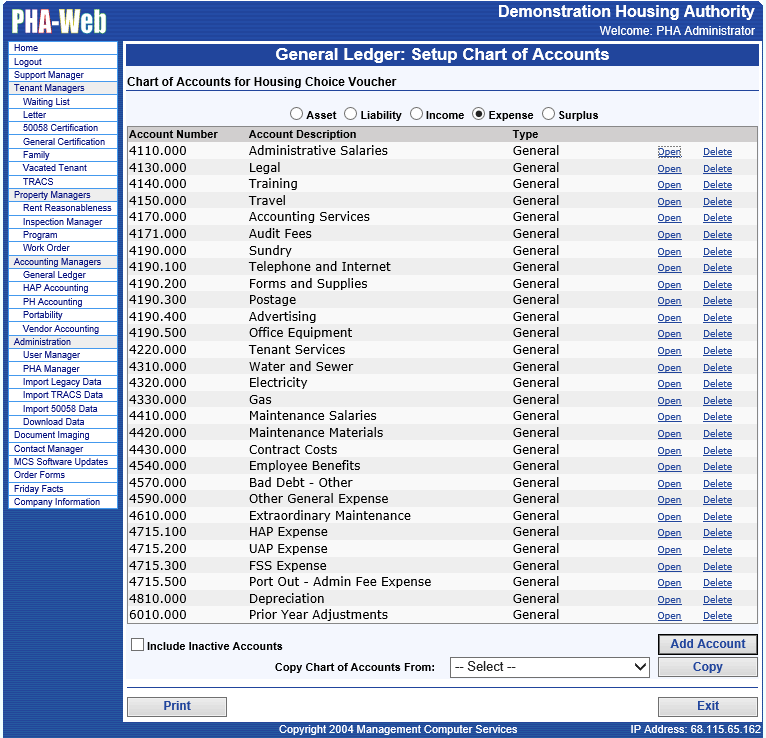Delete the Training account
The width and height of the screenshot is (766, 738).
coord(717,185)
